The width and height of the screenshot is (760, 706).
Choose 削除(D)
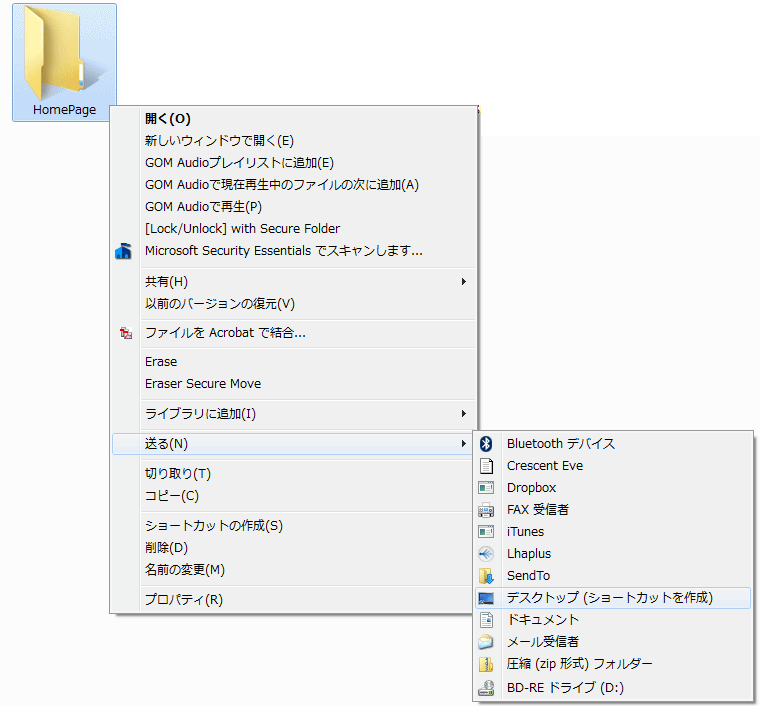tap(292, 548)
